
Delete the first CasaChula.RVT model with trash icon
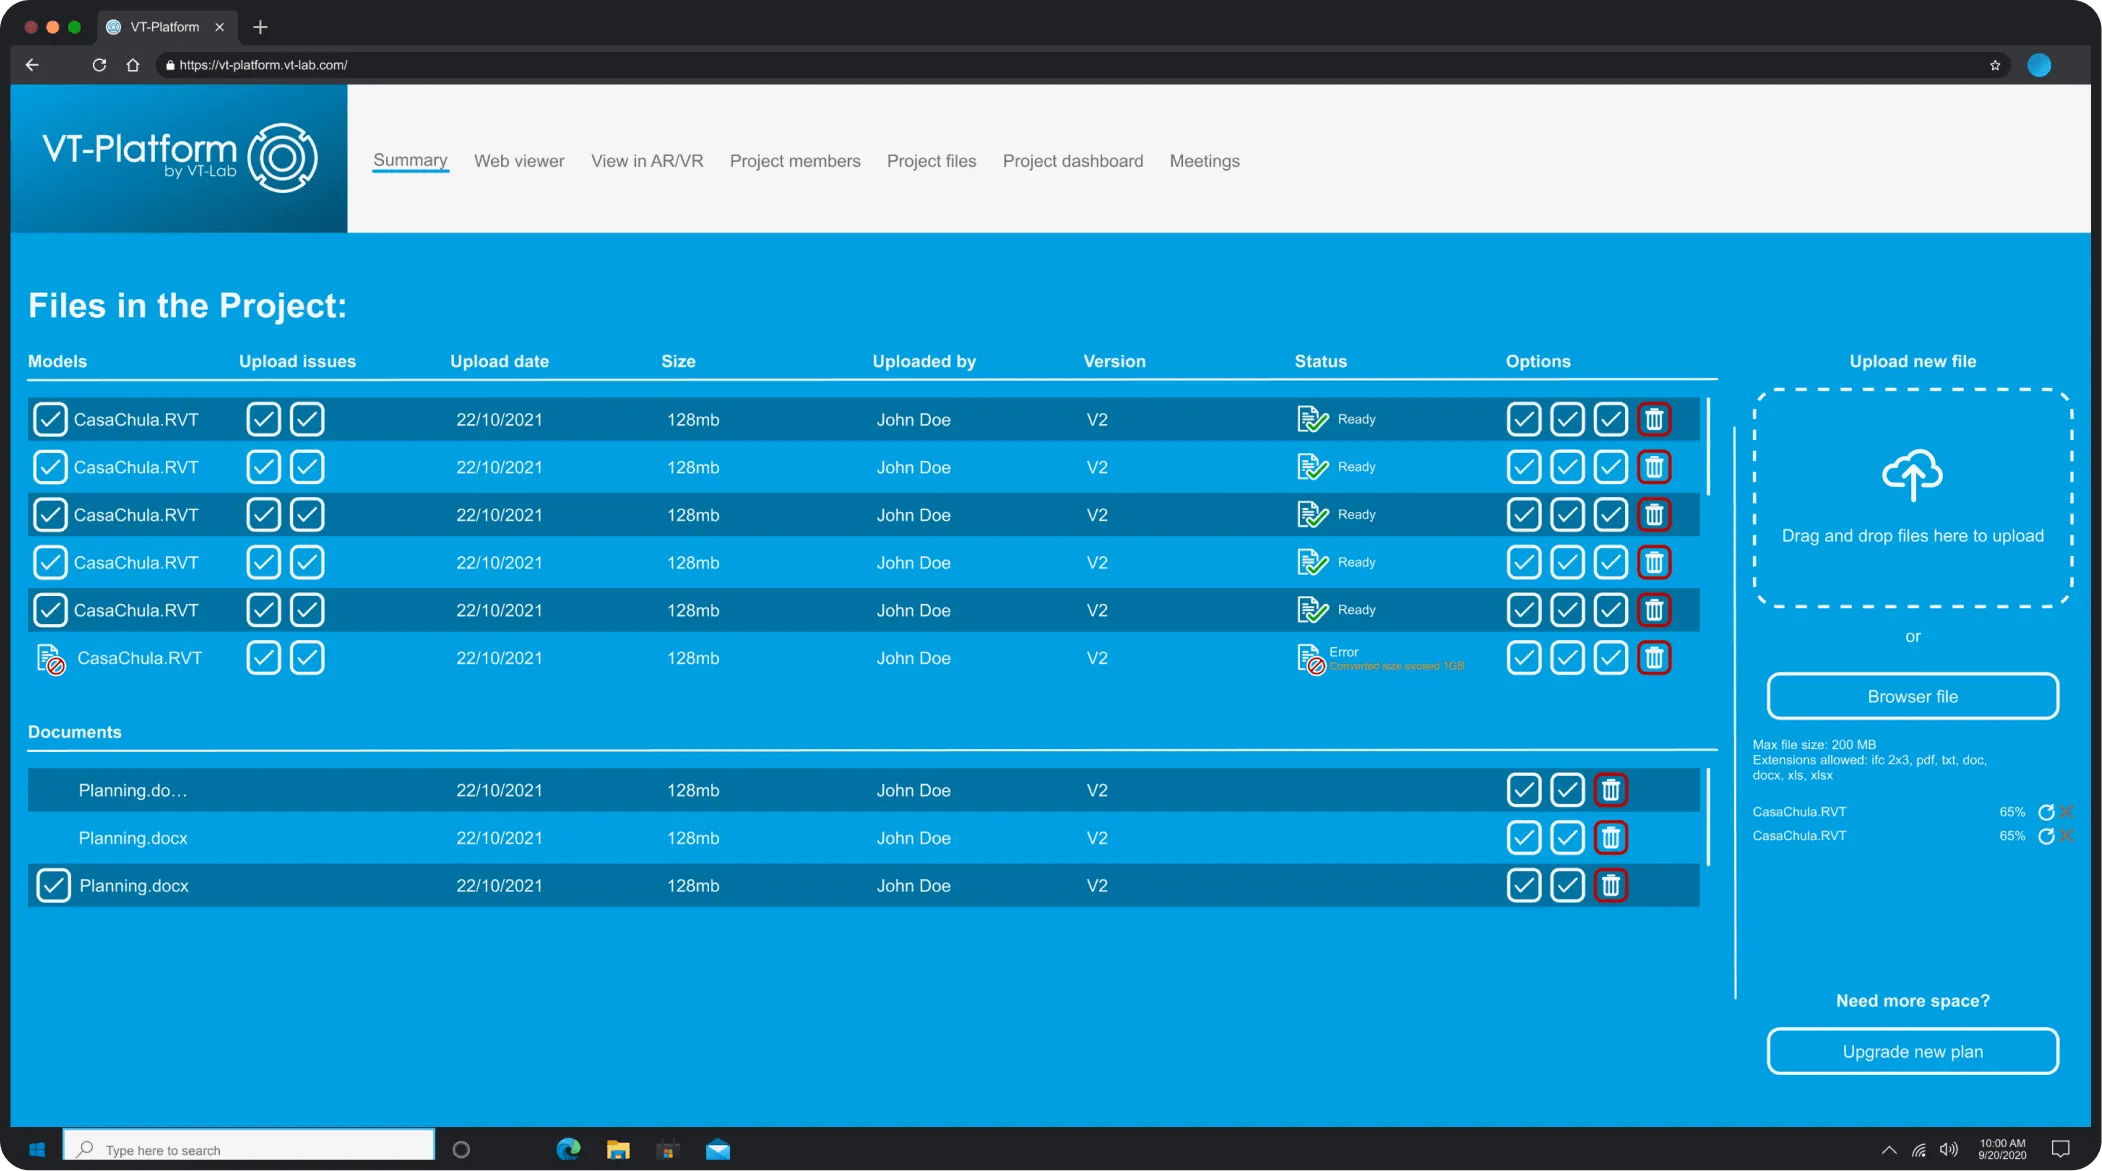(1654, 419)
